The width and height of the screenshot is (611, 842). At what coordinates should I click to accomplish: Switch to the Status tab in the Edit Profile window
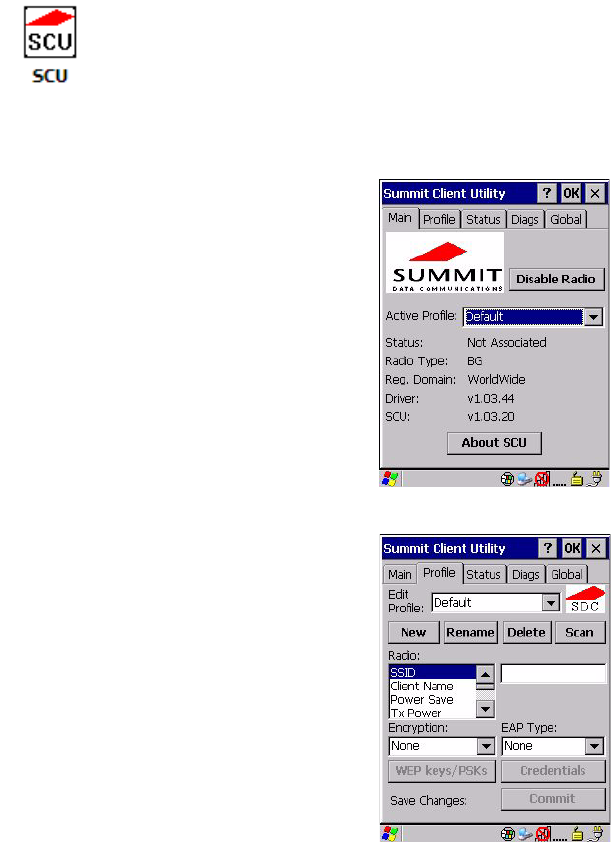click(x=483, y=575)
